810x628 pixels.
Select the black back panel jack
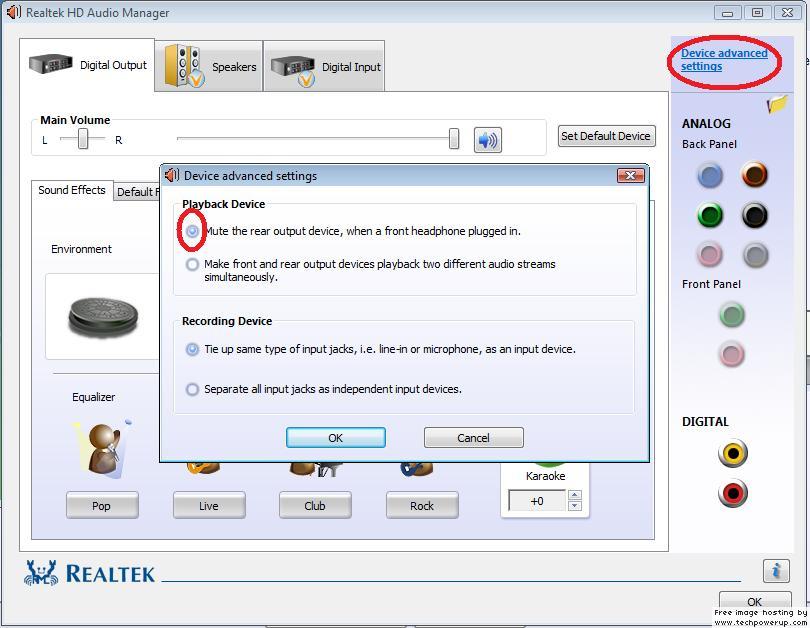click(755, 215)
